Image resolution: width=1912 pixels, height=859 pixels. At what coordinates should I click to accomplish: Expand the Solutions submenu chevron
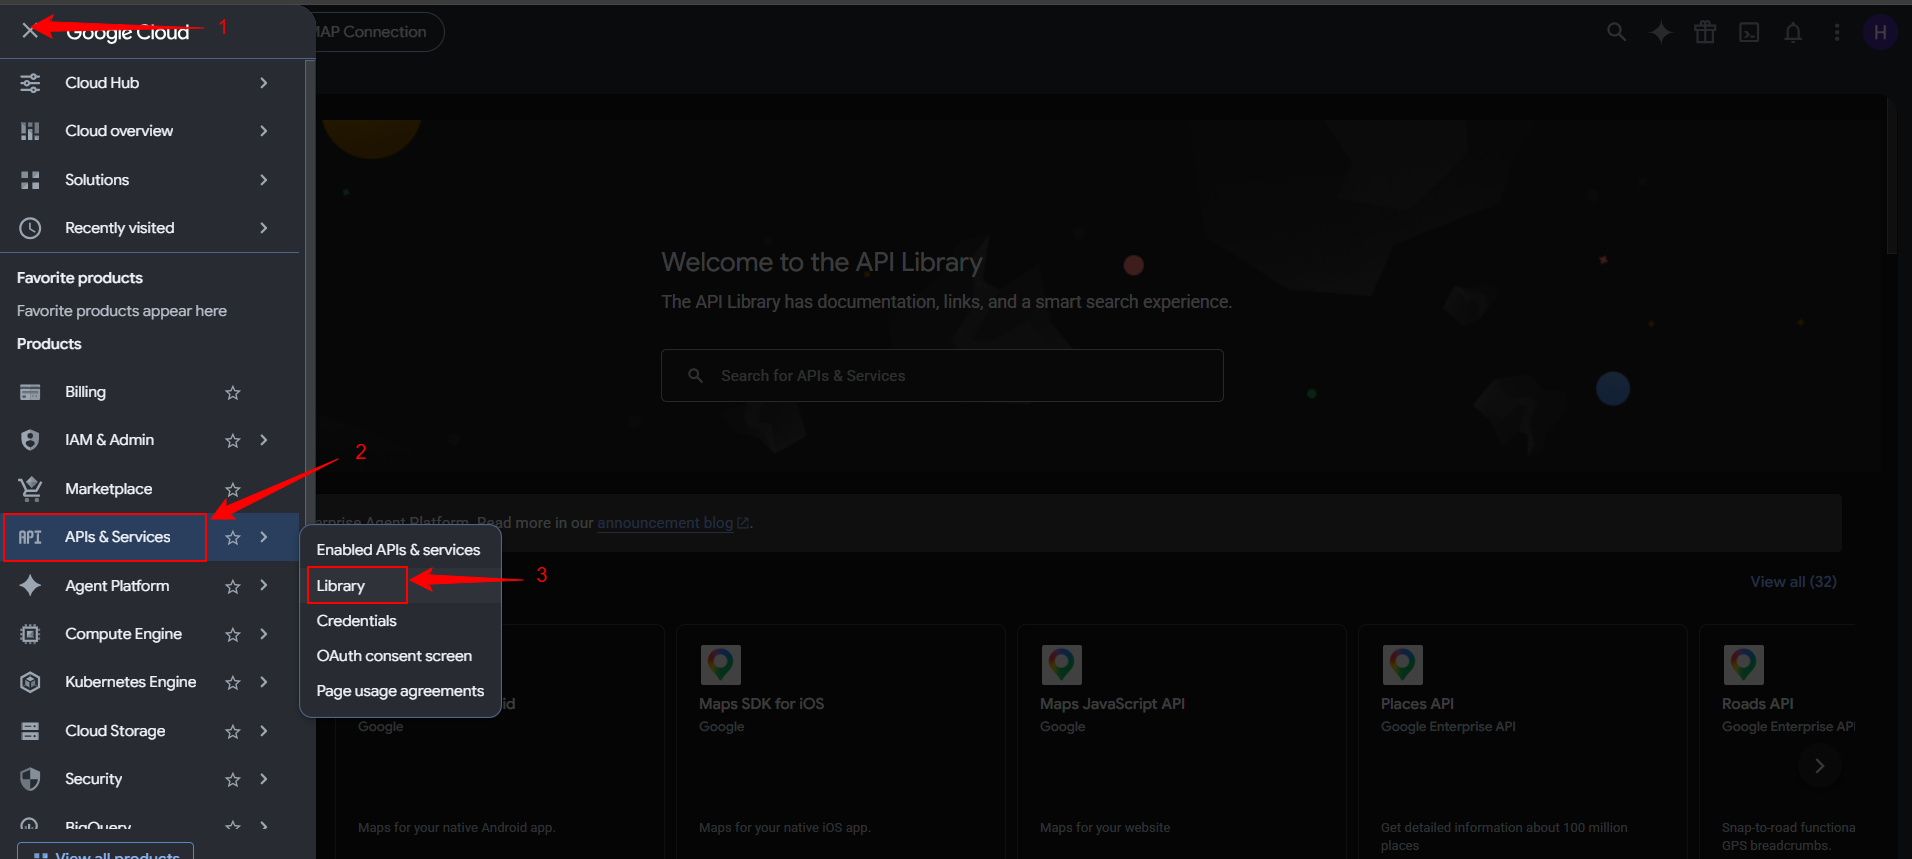tap(264, 180)
